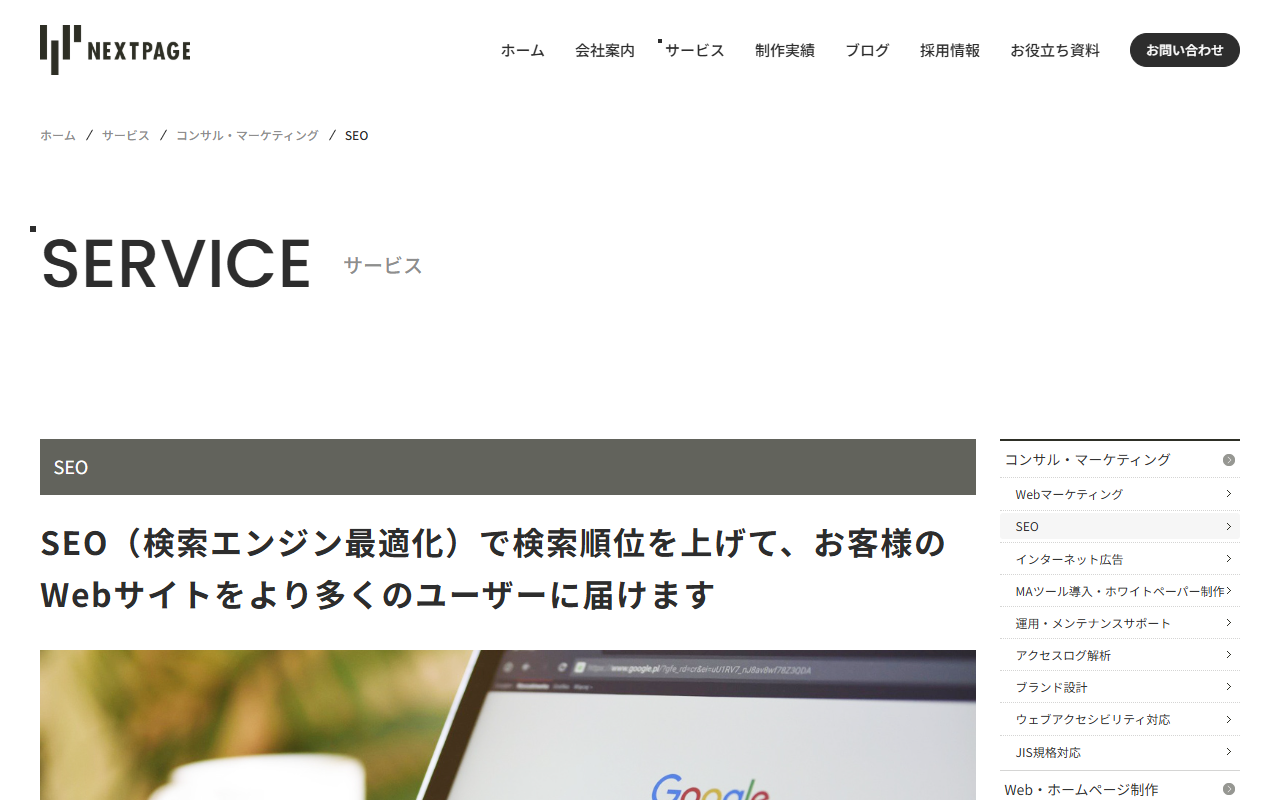The image size is (1280, 800).
Task: Open the 採用情報 navigation menu
Action: tap(949, 50)
